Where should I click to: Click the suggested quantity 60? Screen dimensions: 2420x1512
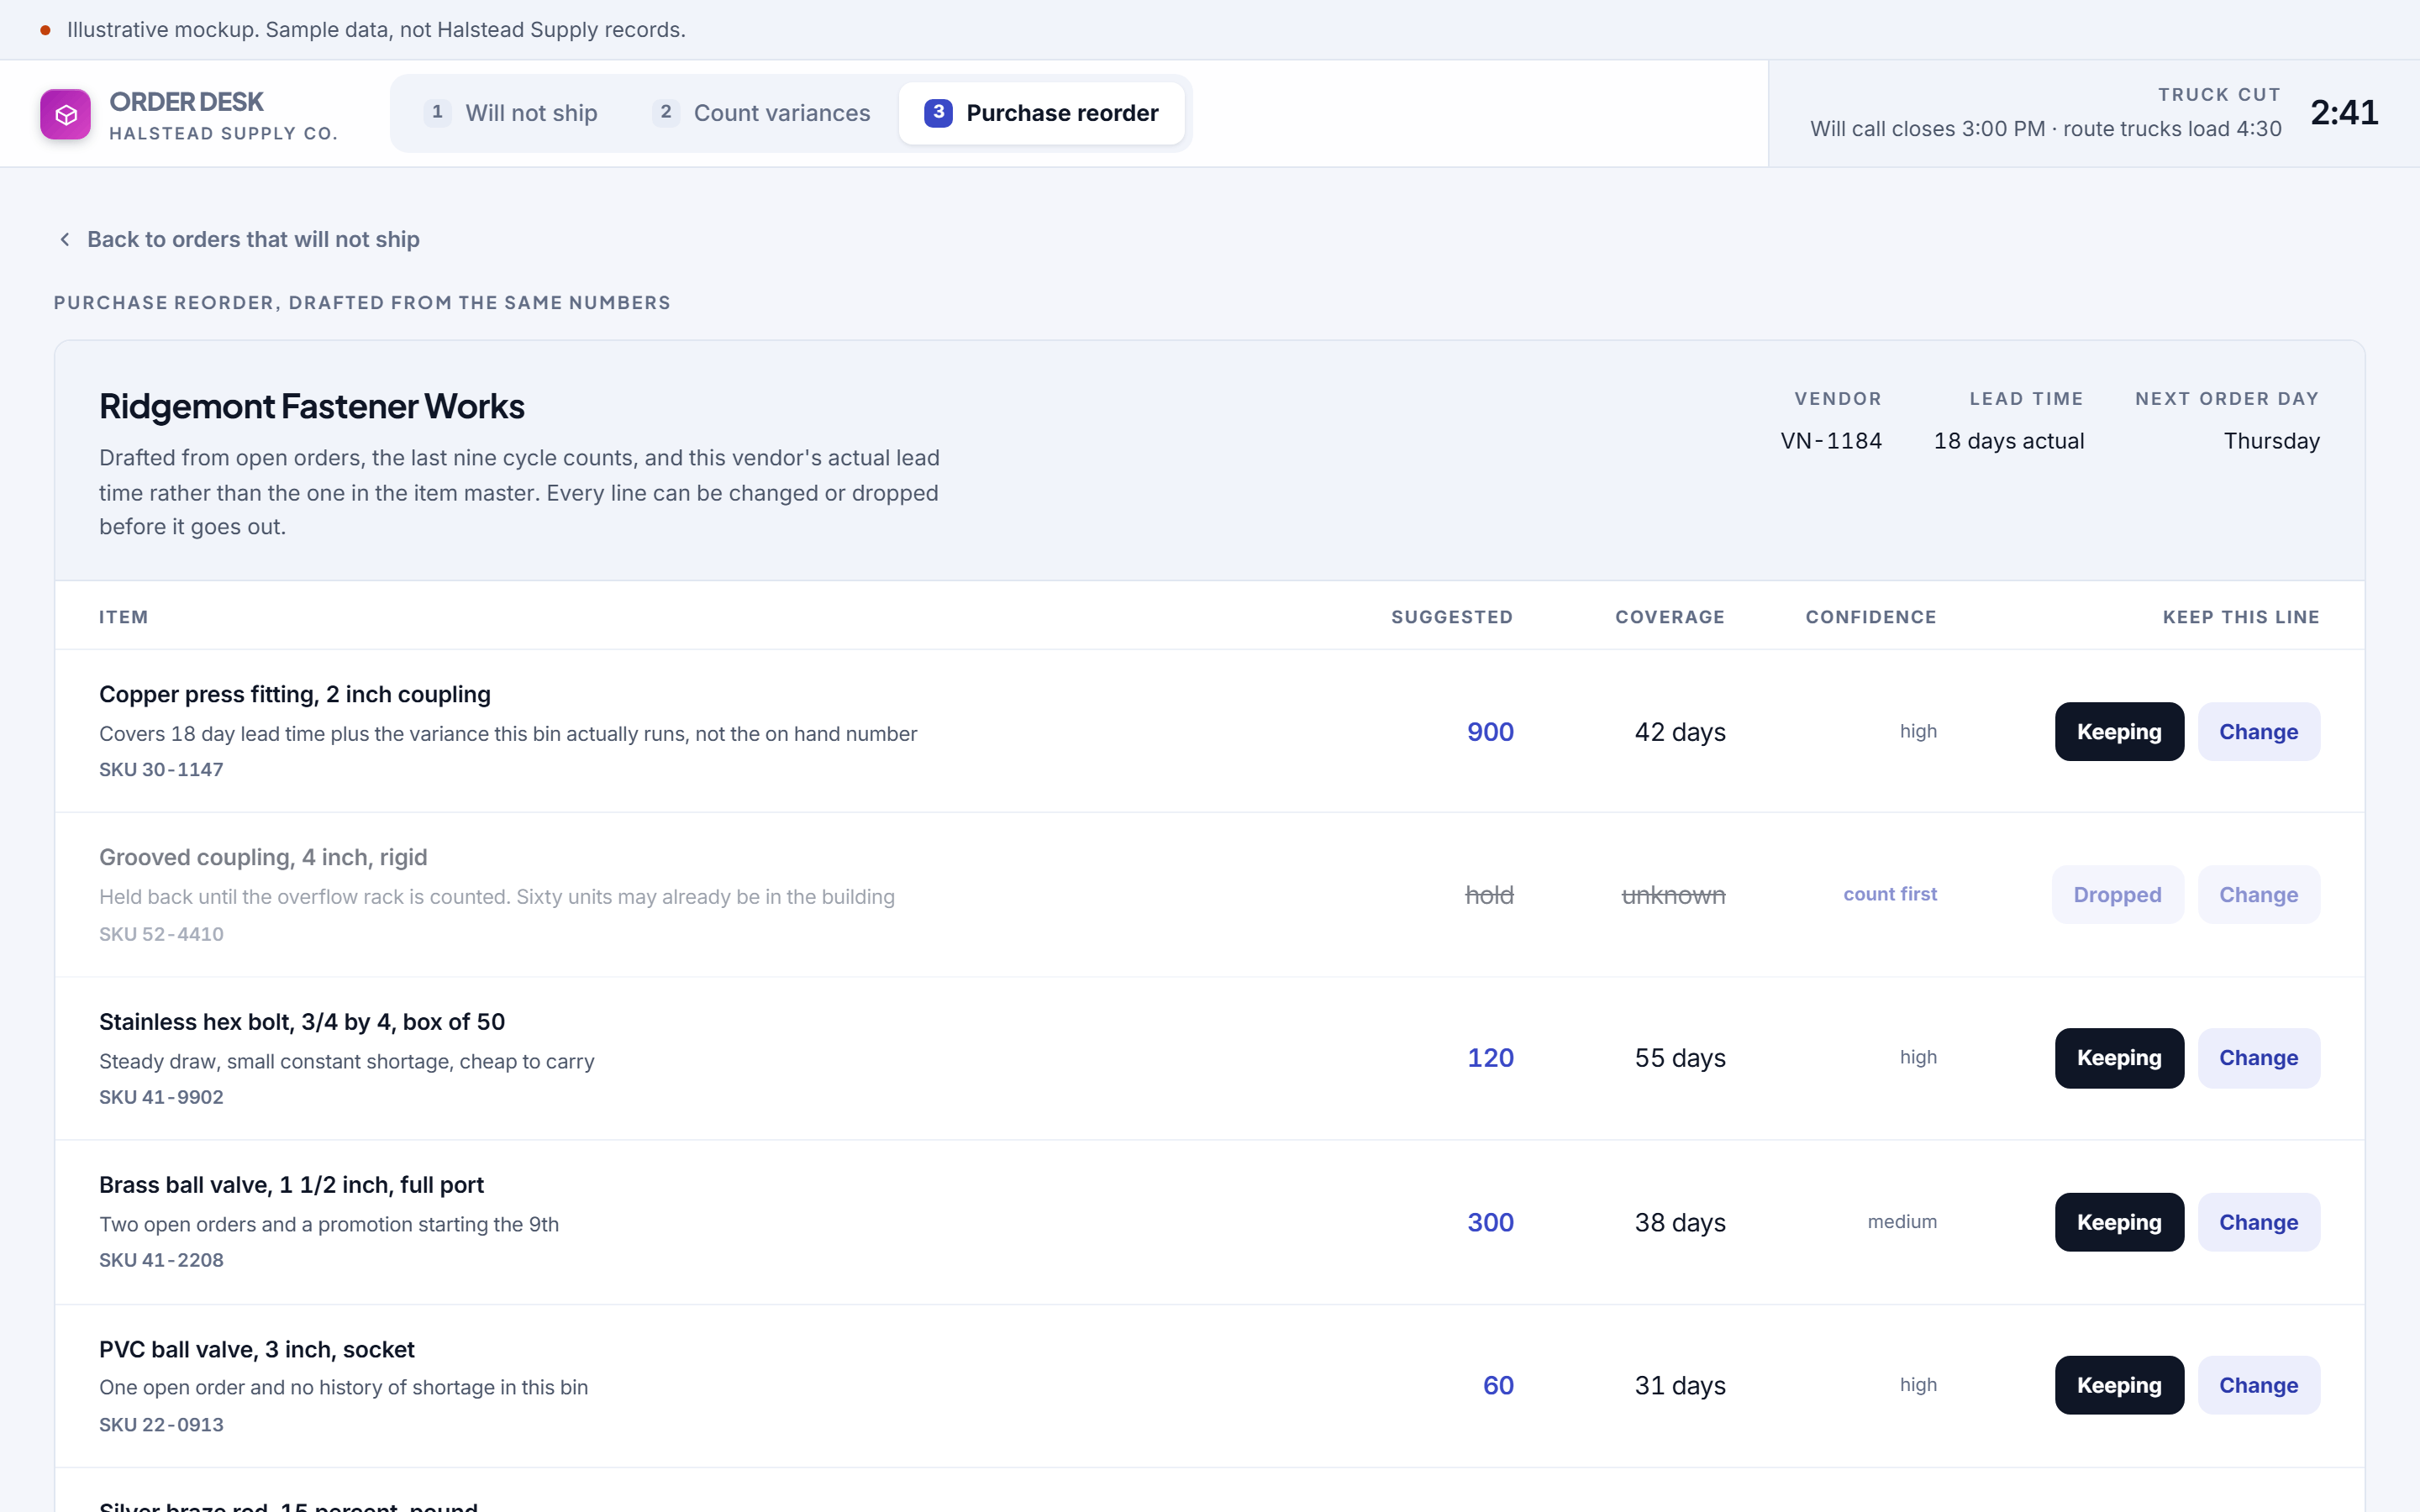(1498, 1385)
